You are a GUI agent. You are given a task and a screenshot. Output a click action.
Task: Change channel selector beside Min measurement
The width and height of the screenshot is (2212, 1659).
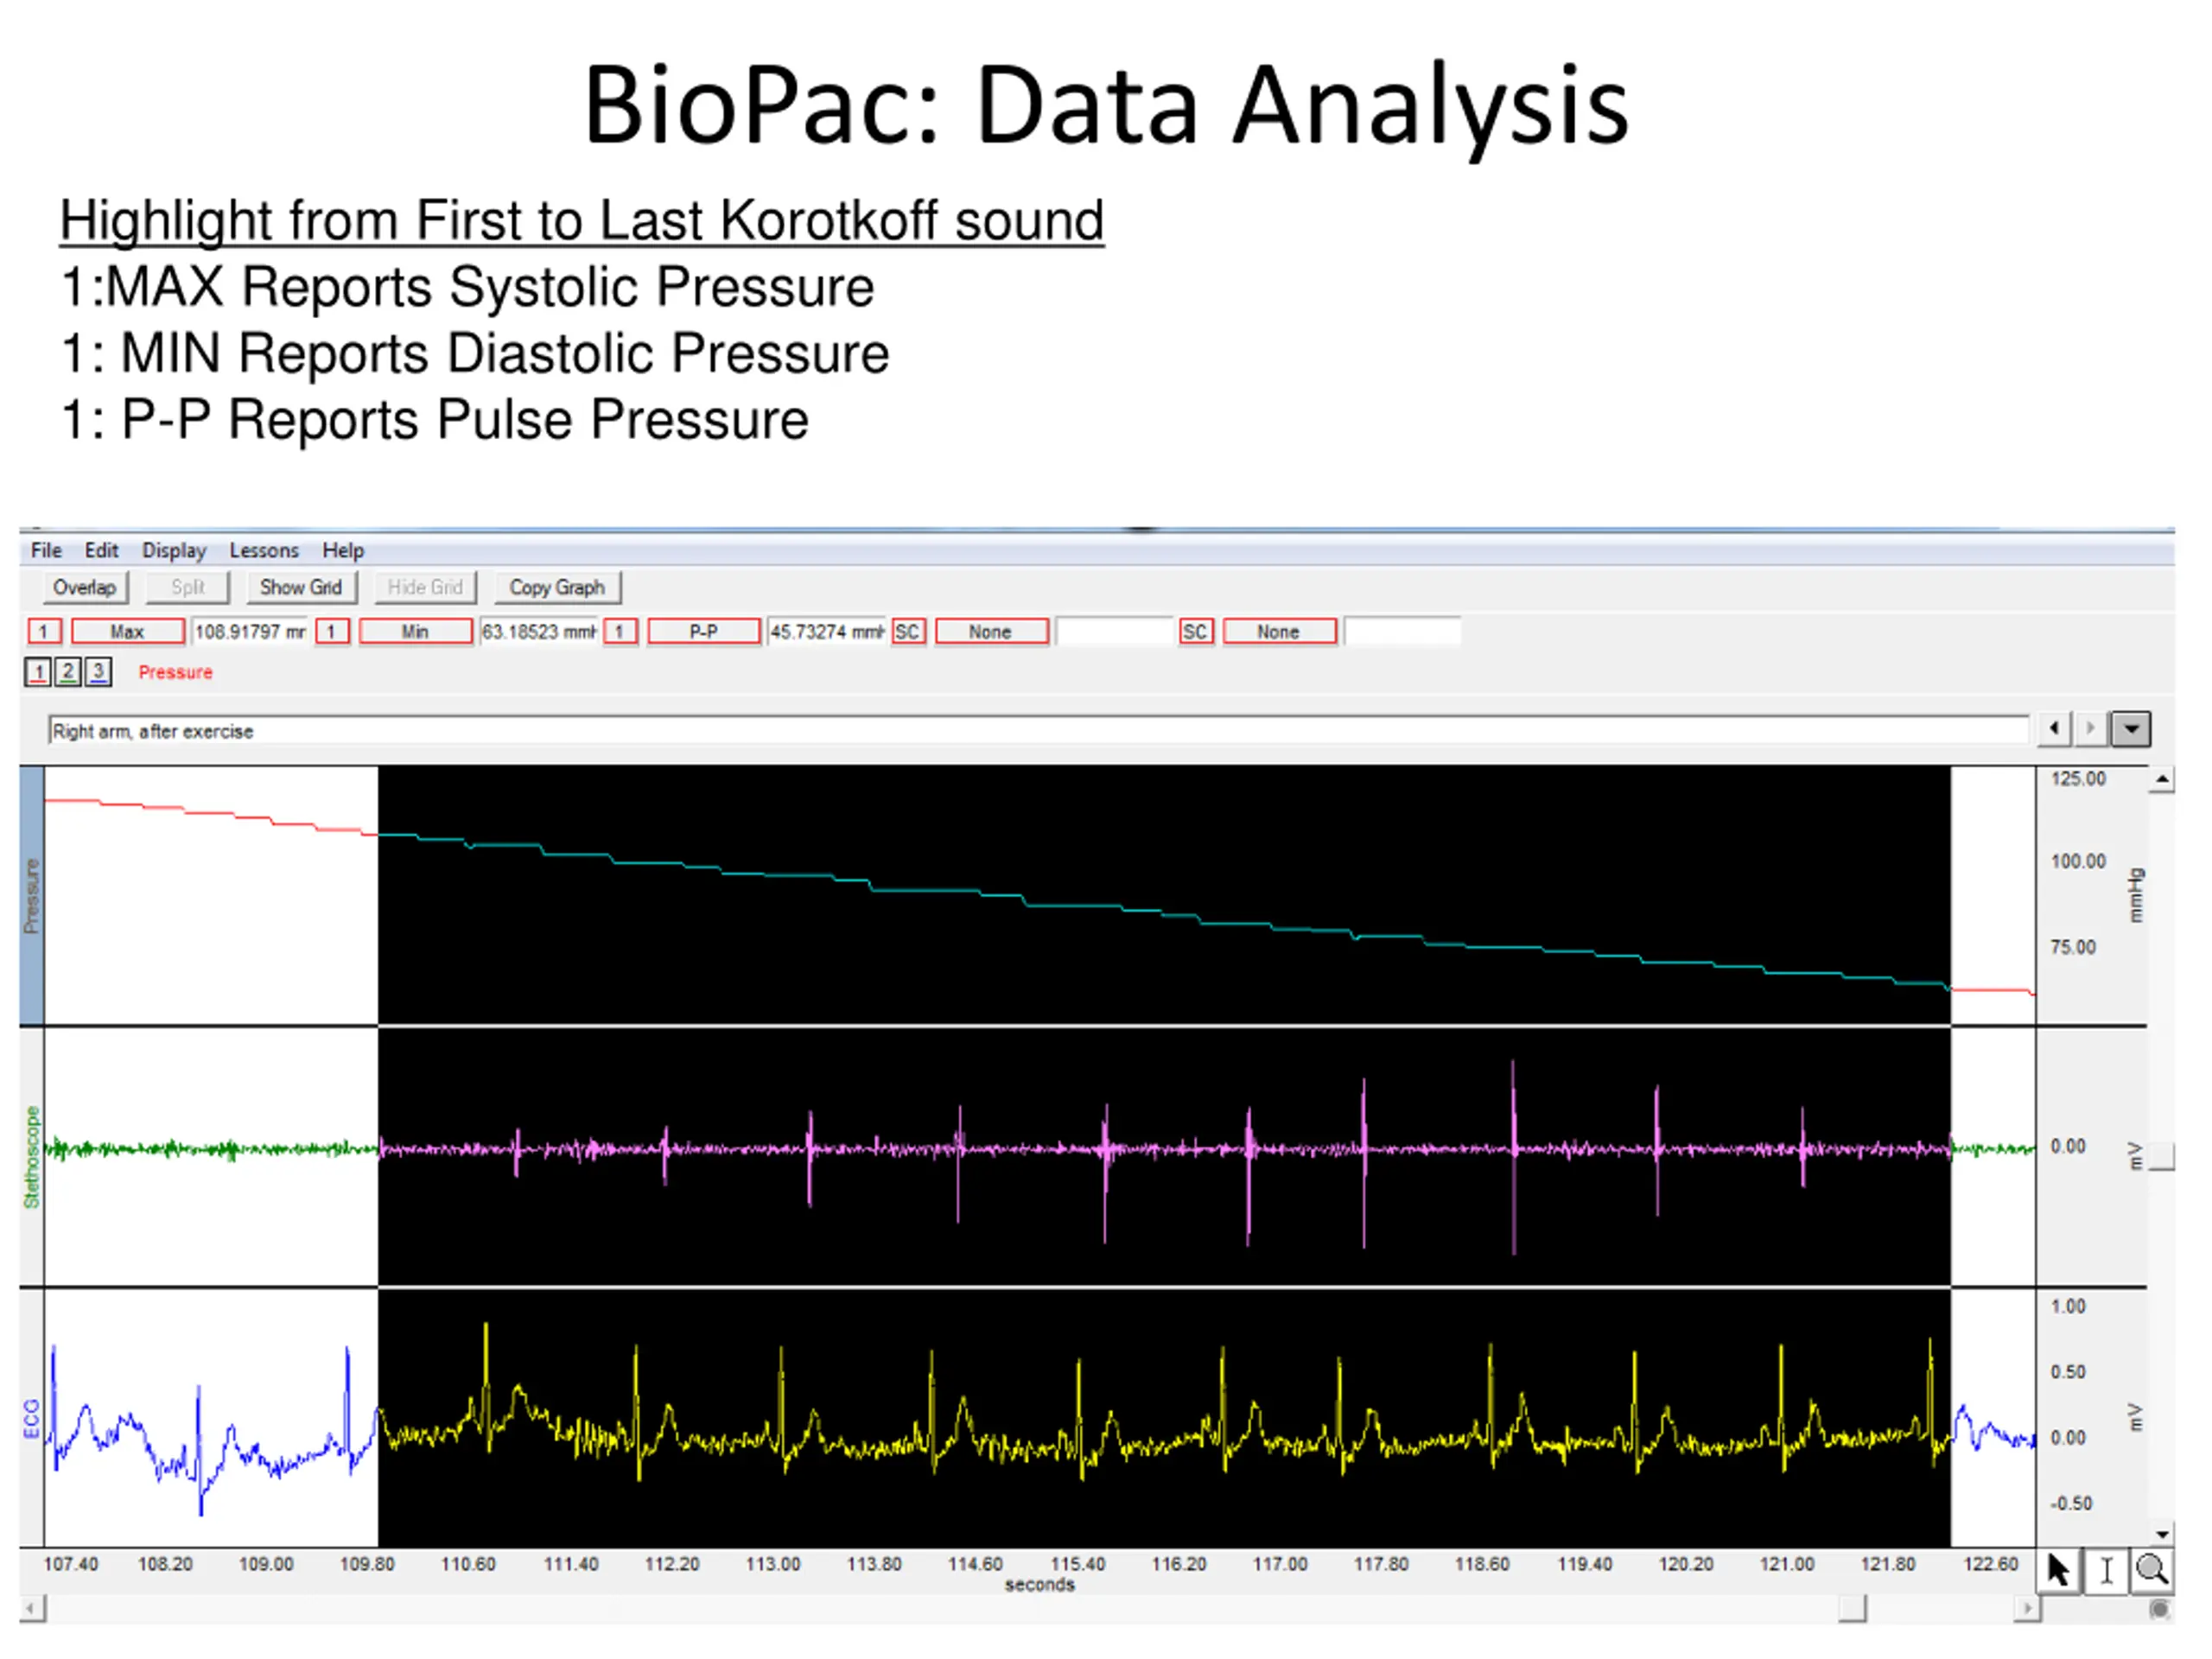pyautogui.click(x=332, y=632)
